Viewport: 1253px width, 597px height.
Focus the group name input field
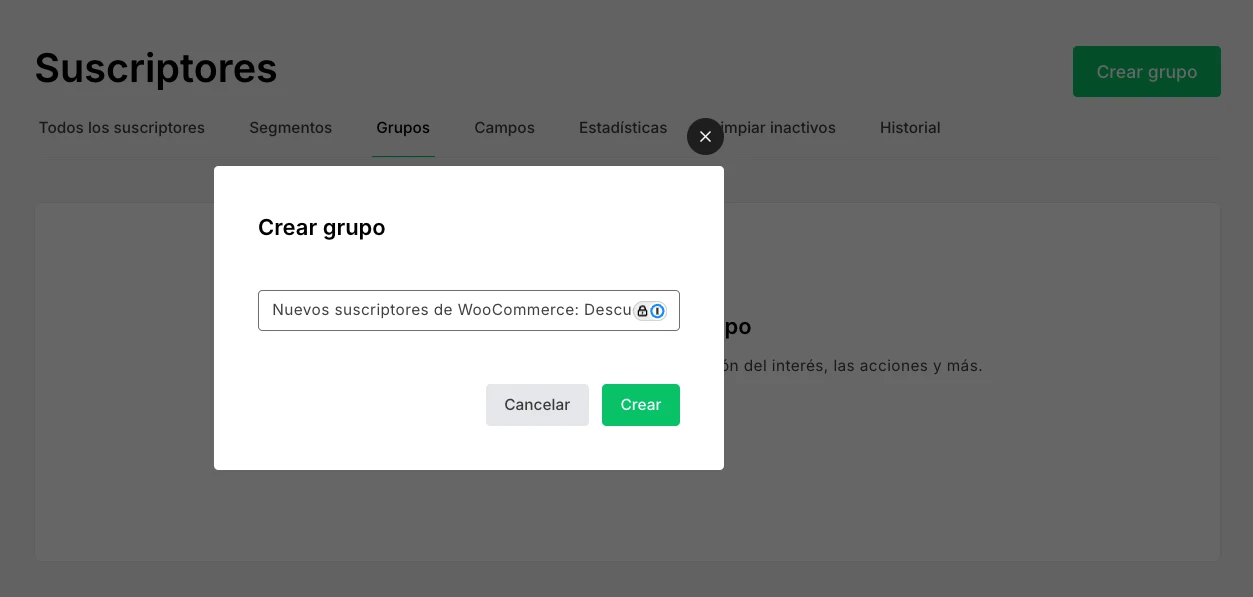coord(450,311)
